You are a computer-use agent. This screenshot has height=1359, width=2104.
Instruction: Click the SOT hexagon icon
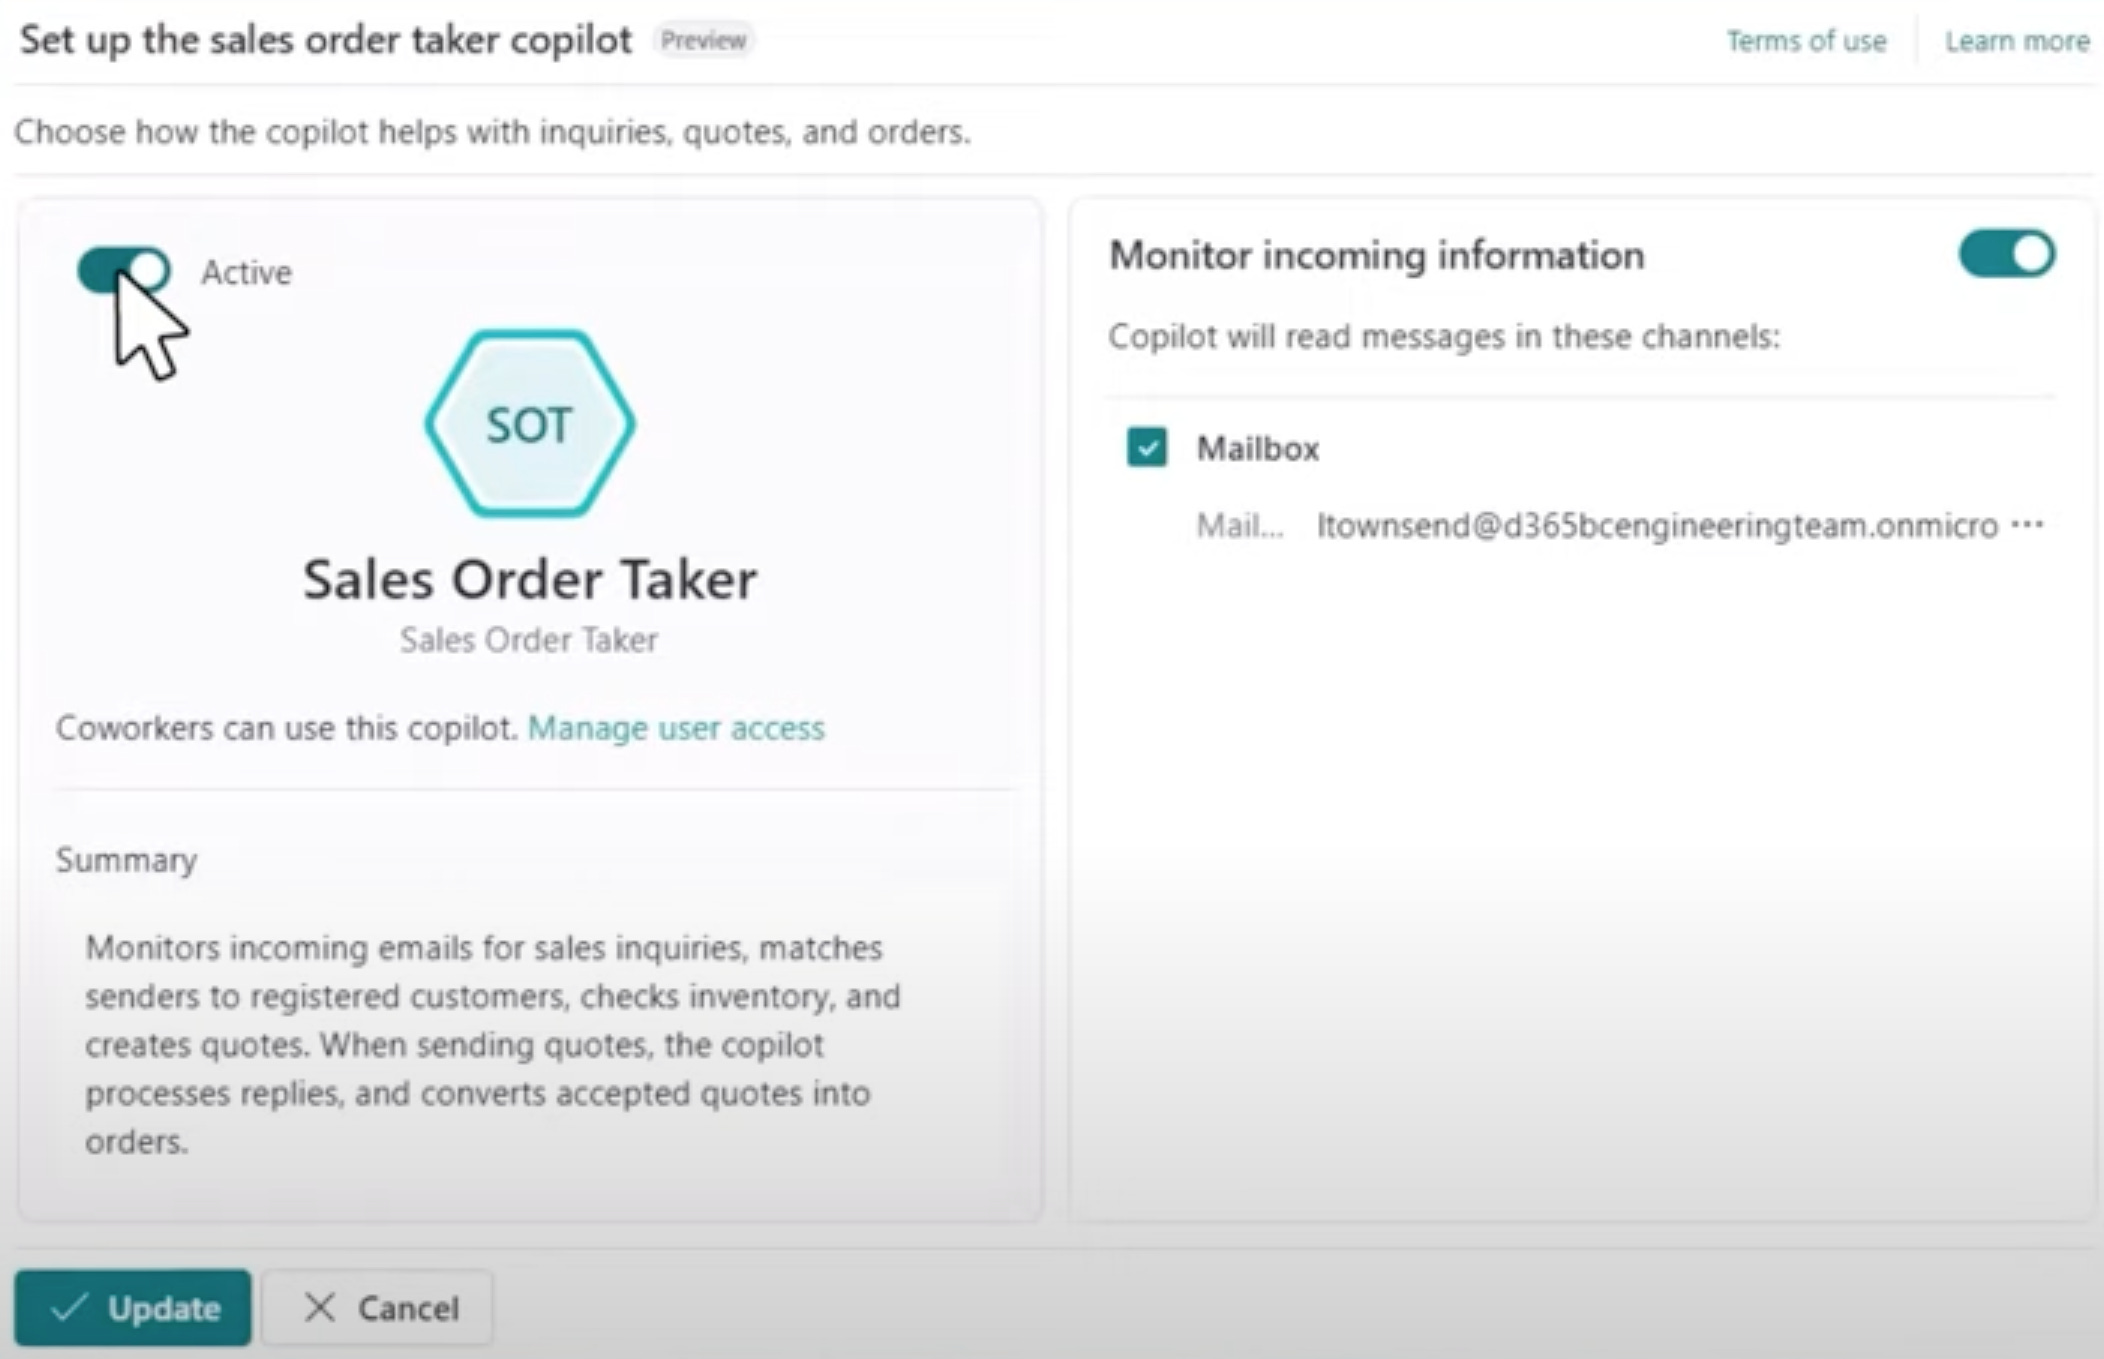click(x=529, y=424)
